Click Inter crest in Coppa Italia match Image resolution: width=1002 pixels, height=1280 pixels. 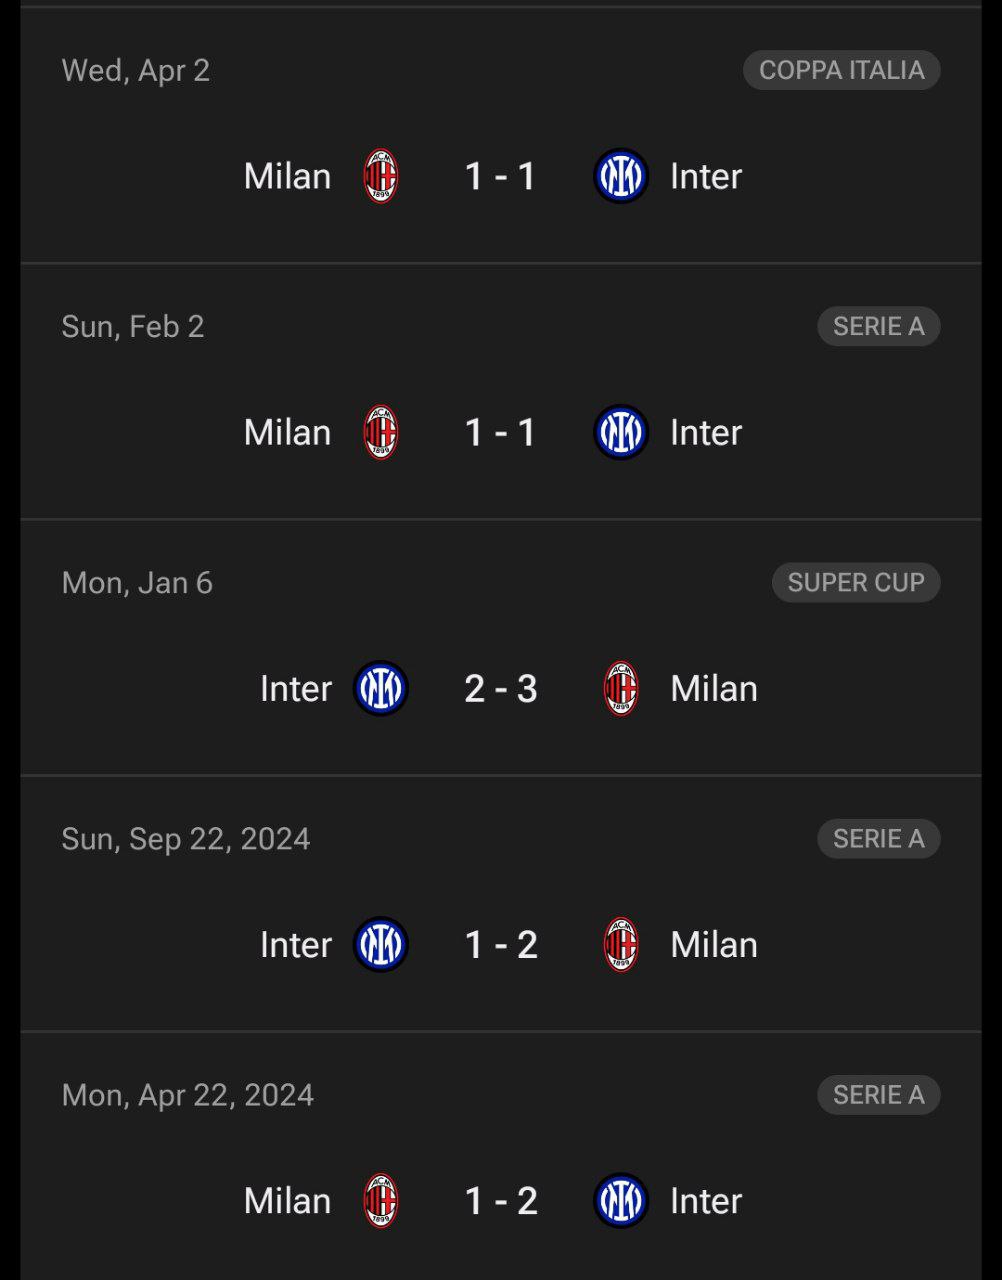pos(620,176)
